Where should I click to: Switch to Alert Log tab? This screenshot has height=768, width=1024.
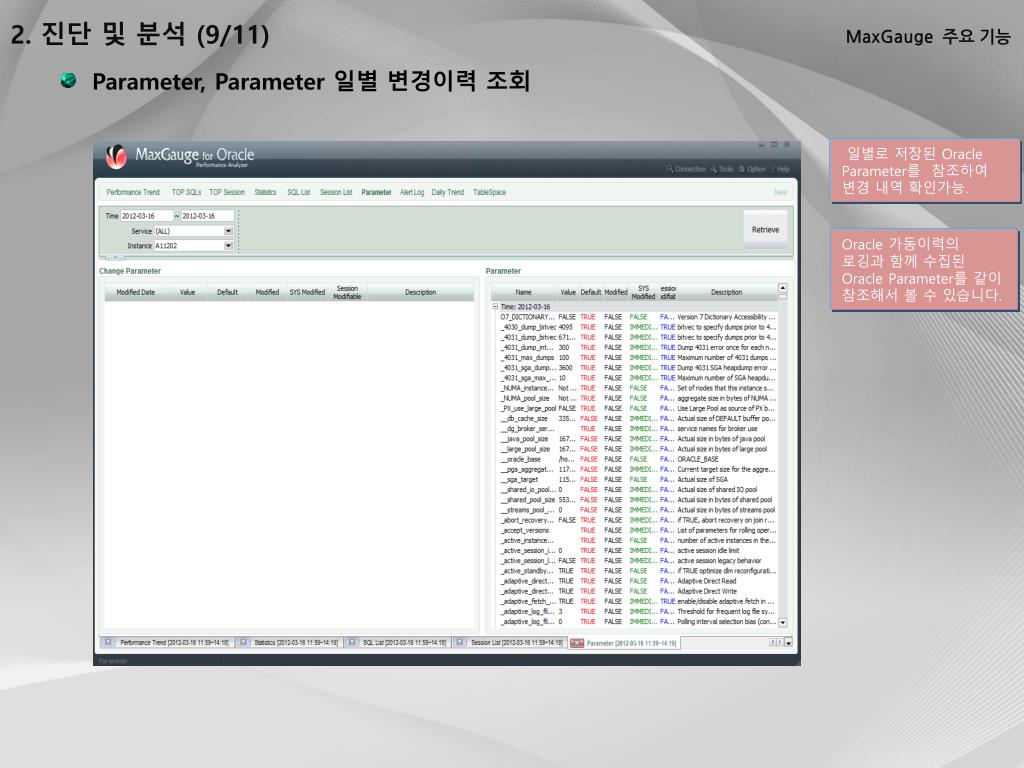pyautogui.click(x=411, y=192)
